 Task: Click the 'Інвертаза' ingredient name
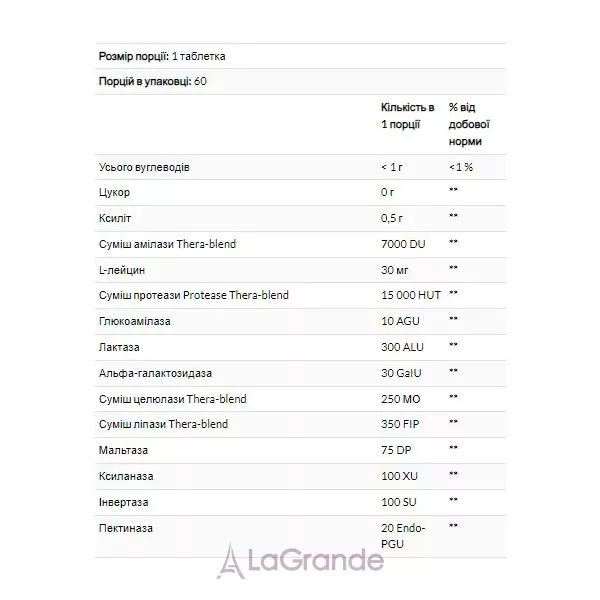point(123,502)
